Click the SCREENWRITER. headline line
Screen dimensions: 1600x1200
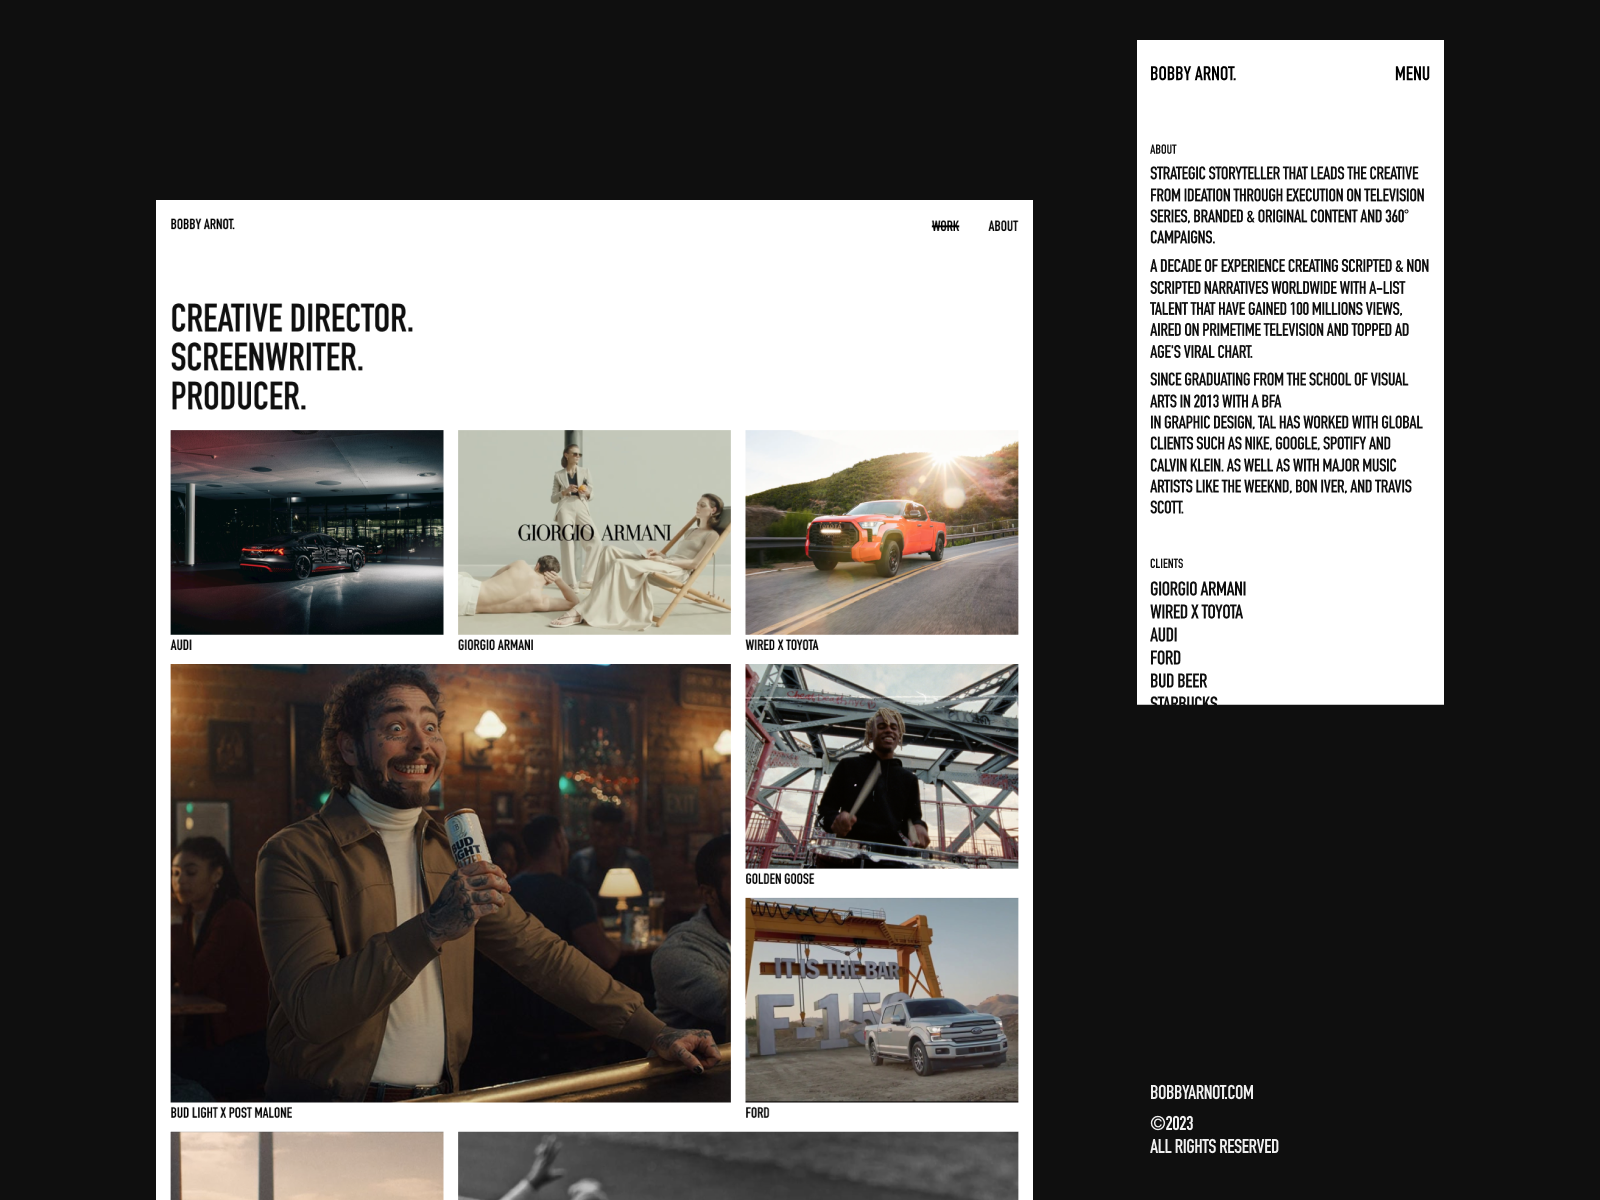pos(267,358)
